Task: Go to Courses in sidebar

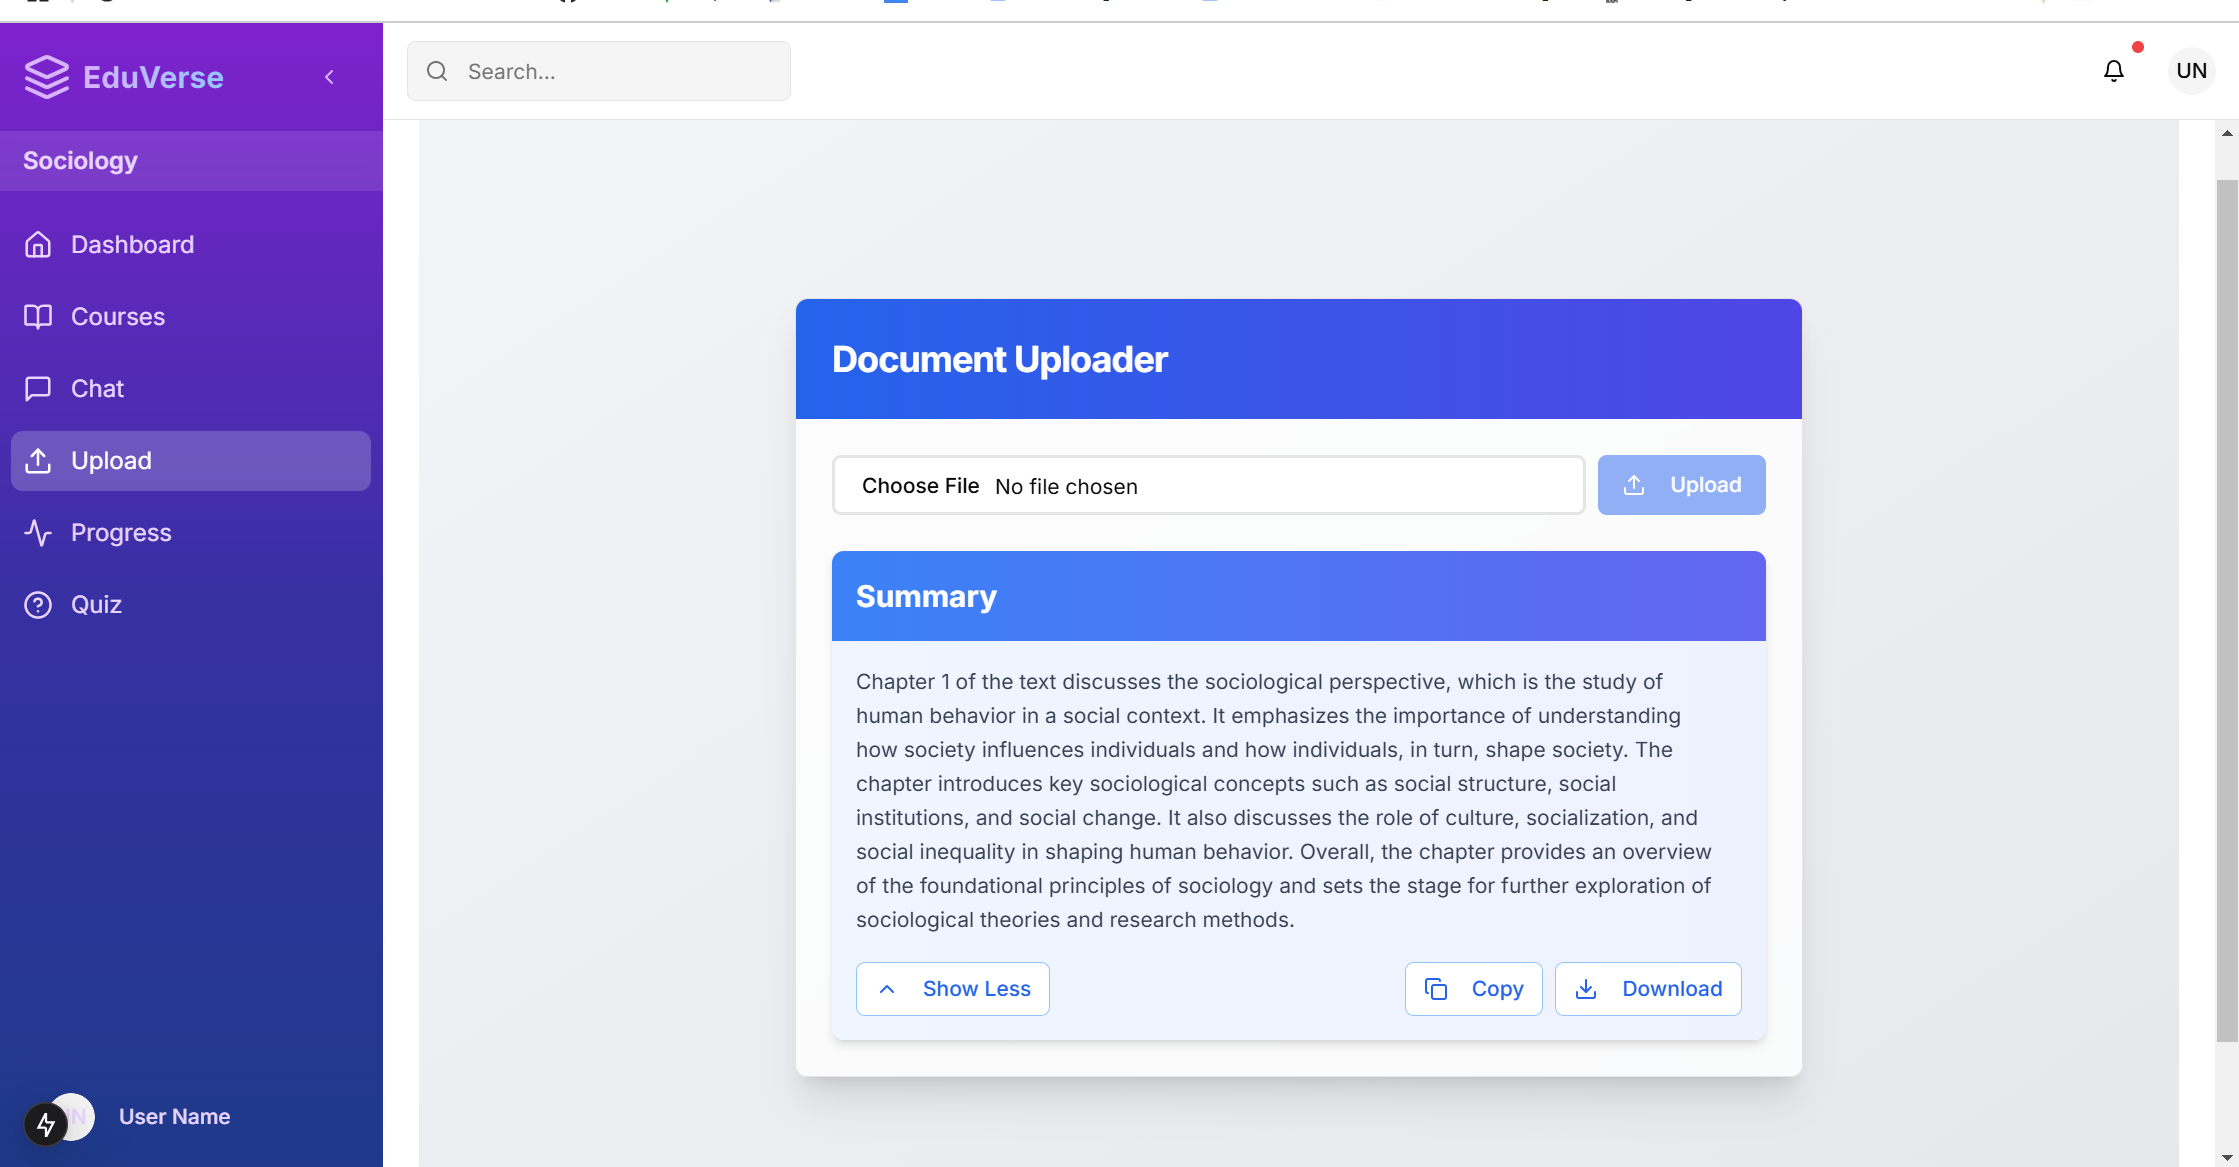Action: click(x=117, y=317)
